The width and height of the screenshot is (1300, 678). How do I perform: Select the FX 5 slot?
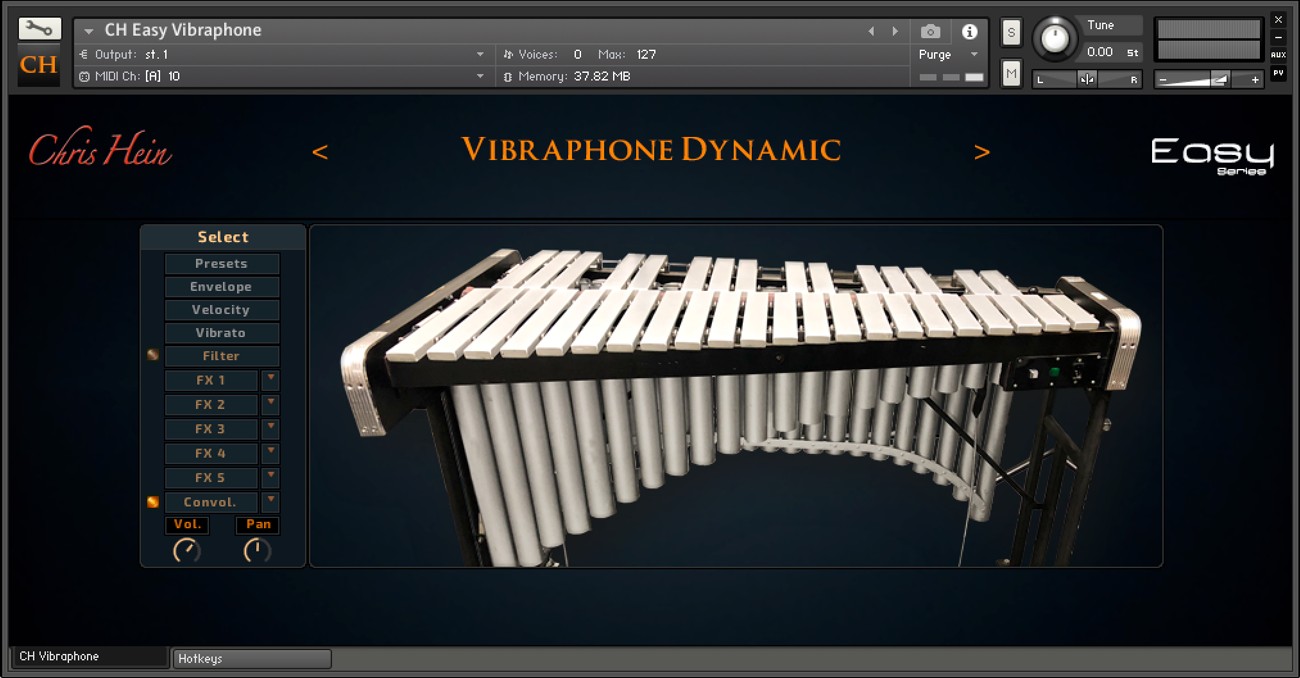click(211, 477)
